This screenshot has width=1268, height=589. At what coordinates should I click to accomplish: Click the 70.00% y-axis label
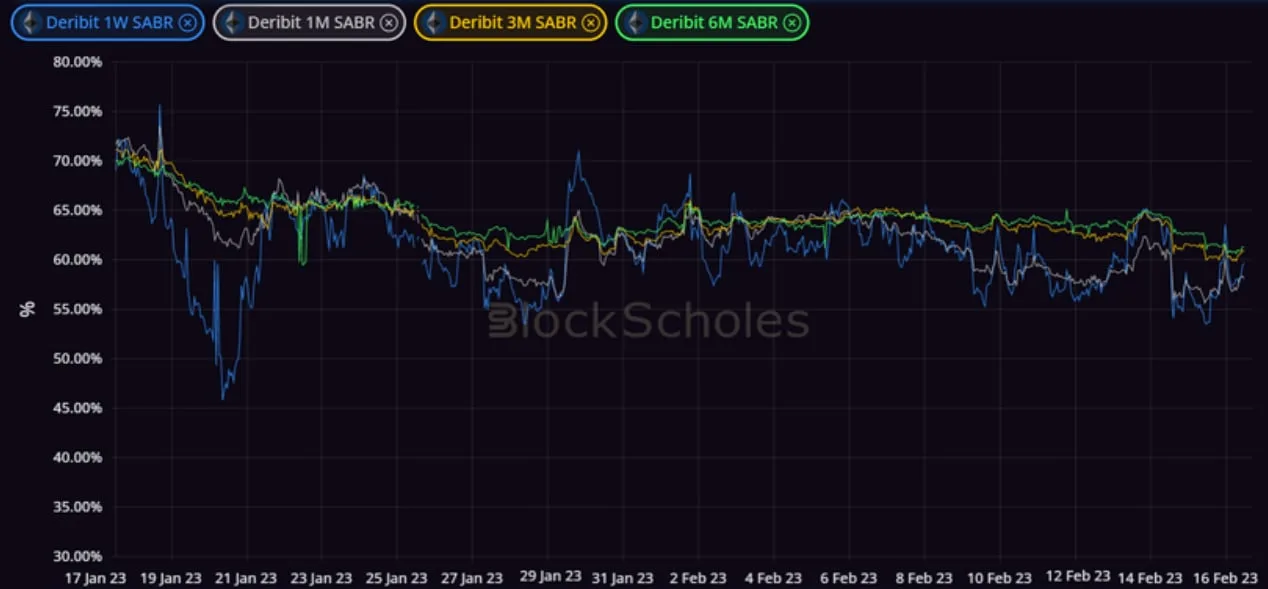78,161
